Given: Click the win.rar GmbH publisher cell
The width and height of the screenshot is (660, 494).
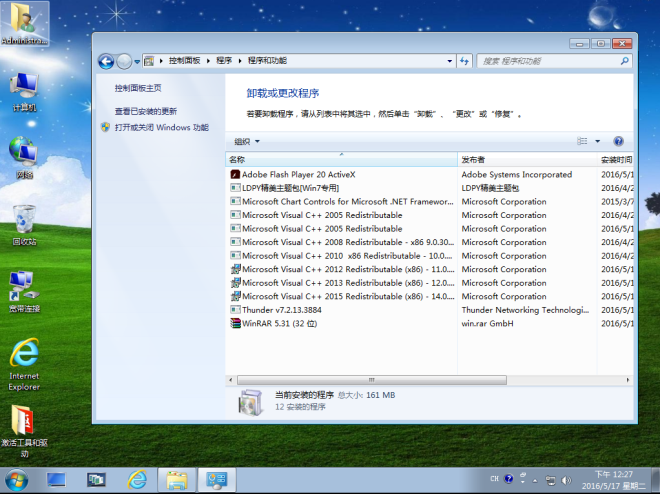Looking at the screenshot, I should pyautogui.click(x=487, y=323).
